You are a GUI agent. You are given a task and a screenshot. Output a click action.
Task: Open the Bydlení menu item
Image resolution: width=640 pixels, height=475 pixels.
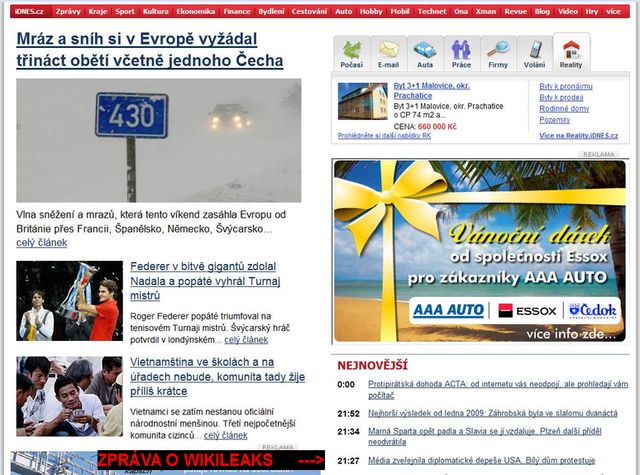(x=271, y=11)
